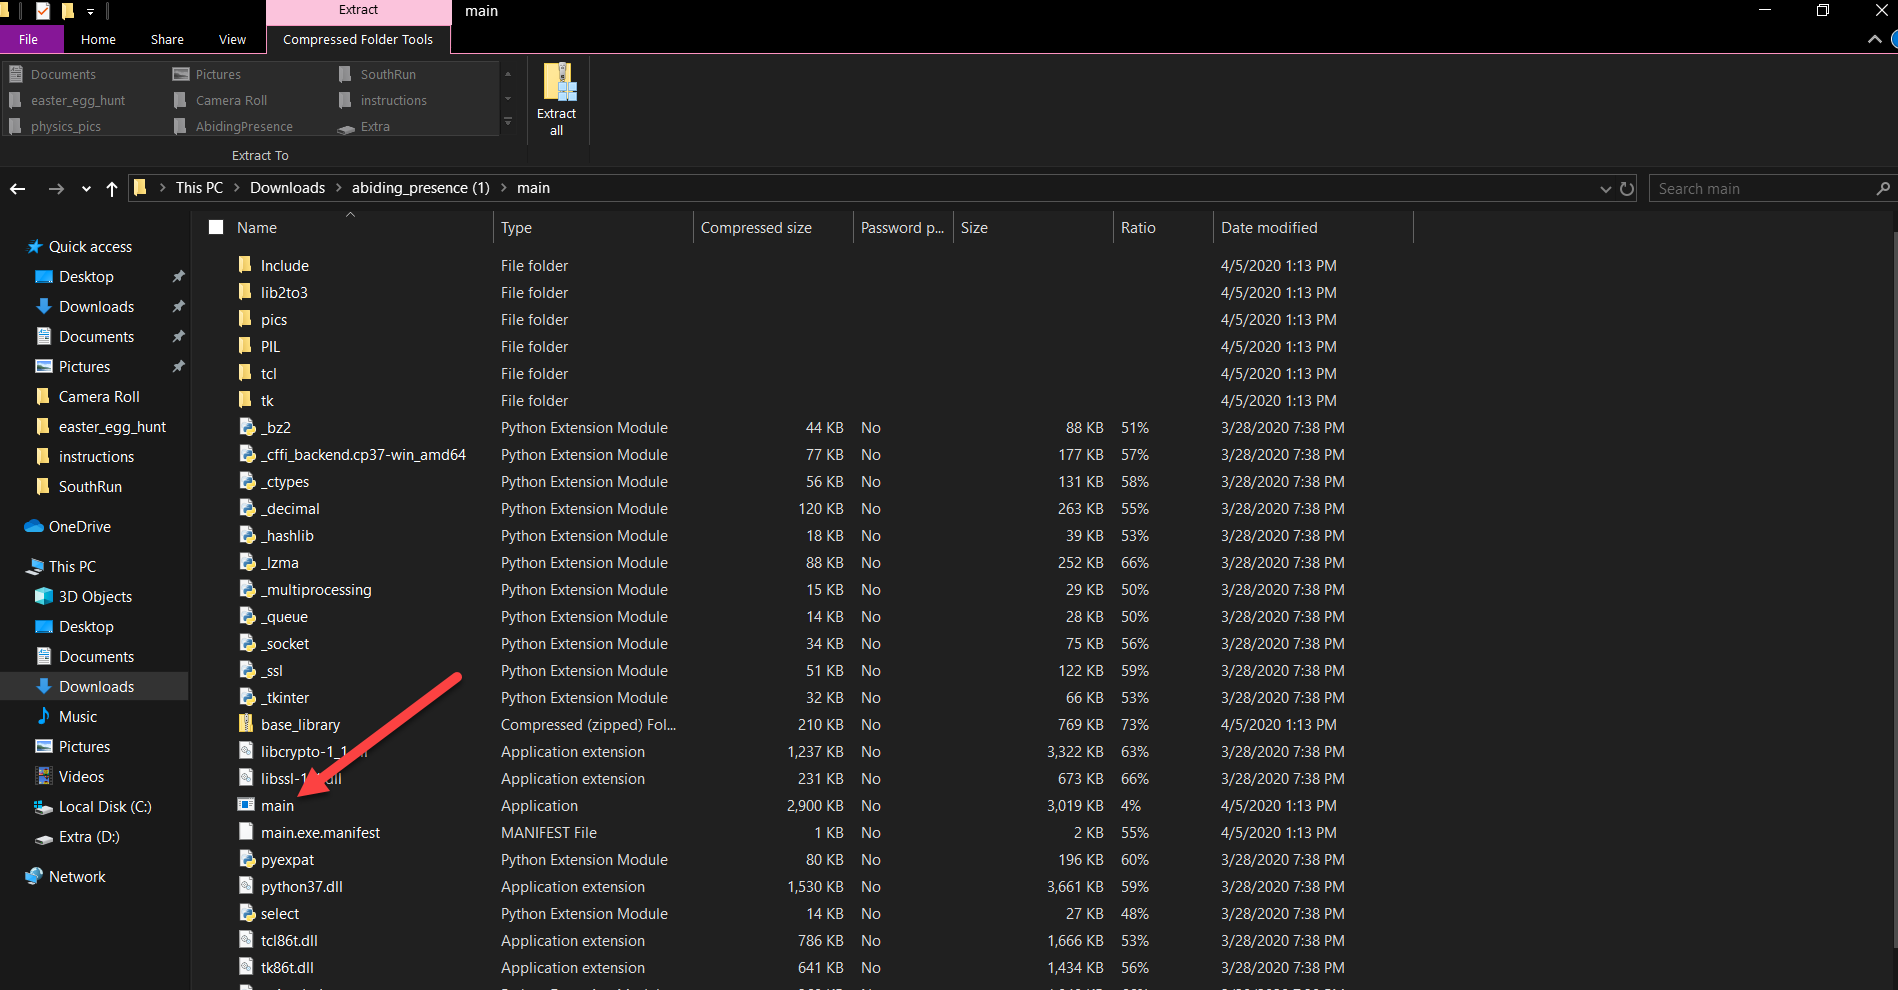Viewport: 1898px width, 990px height.
Task: Choose SouthRun as extract destination
Action: (x=388, y=74)
